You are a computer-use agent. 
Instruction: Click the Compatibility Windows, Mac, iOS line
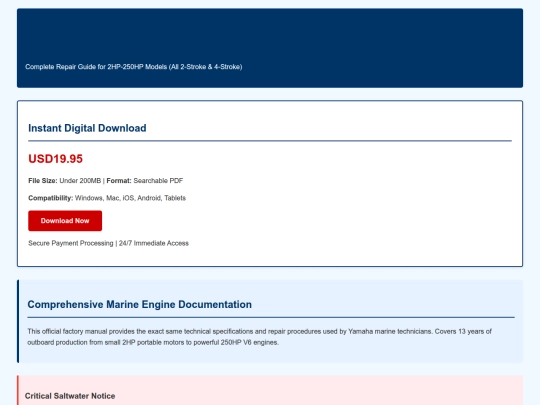107,198
